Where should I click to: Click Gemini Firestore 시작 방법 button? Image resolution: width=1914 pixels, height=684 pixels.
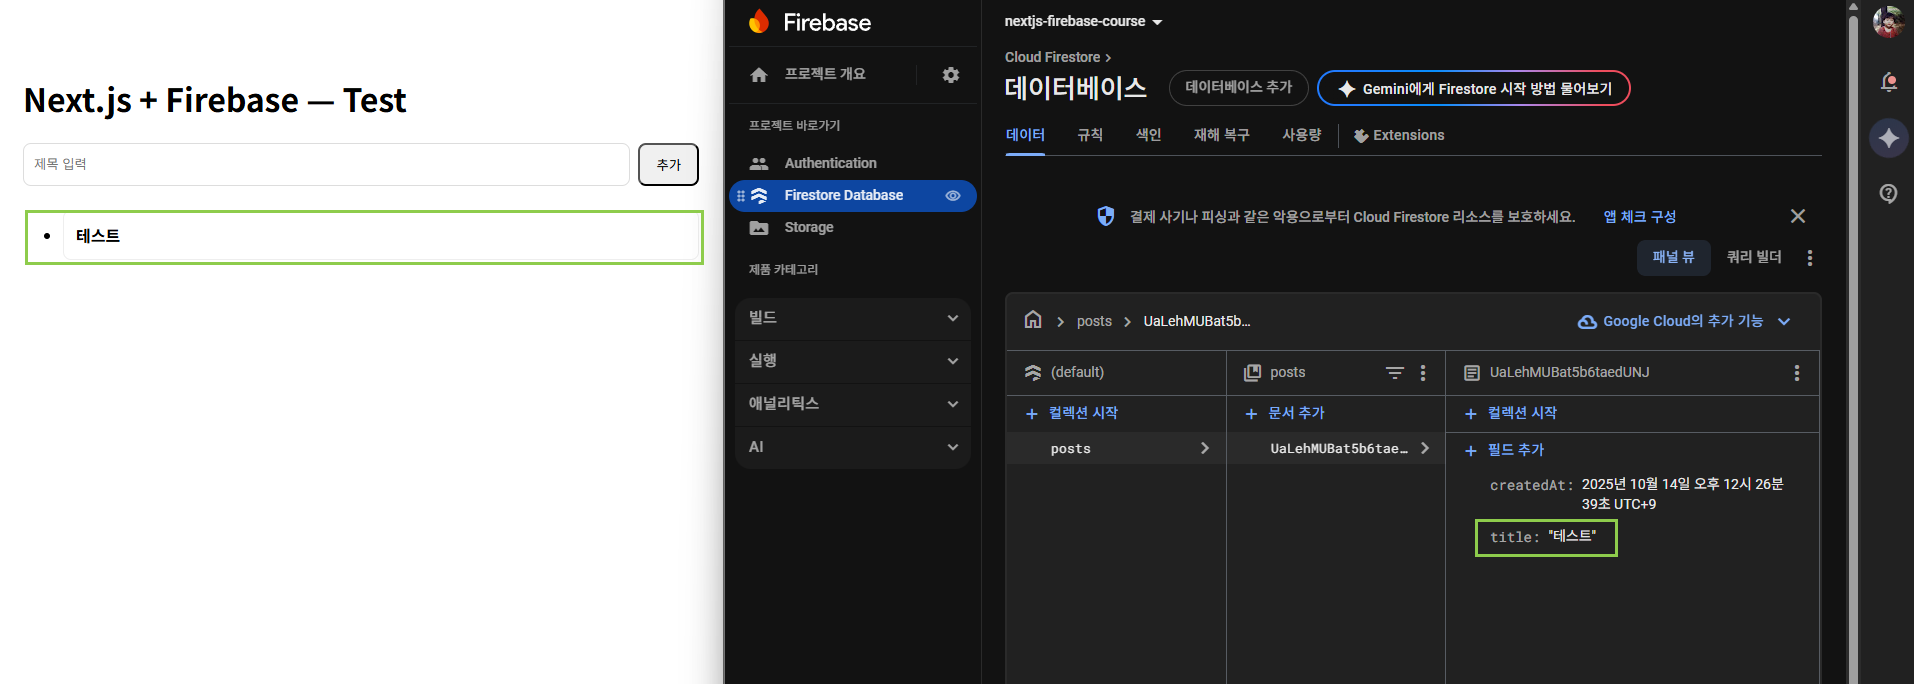(1474, 88)
